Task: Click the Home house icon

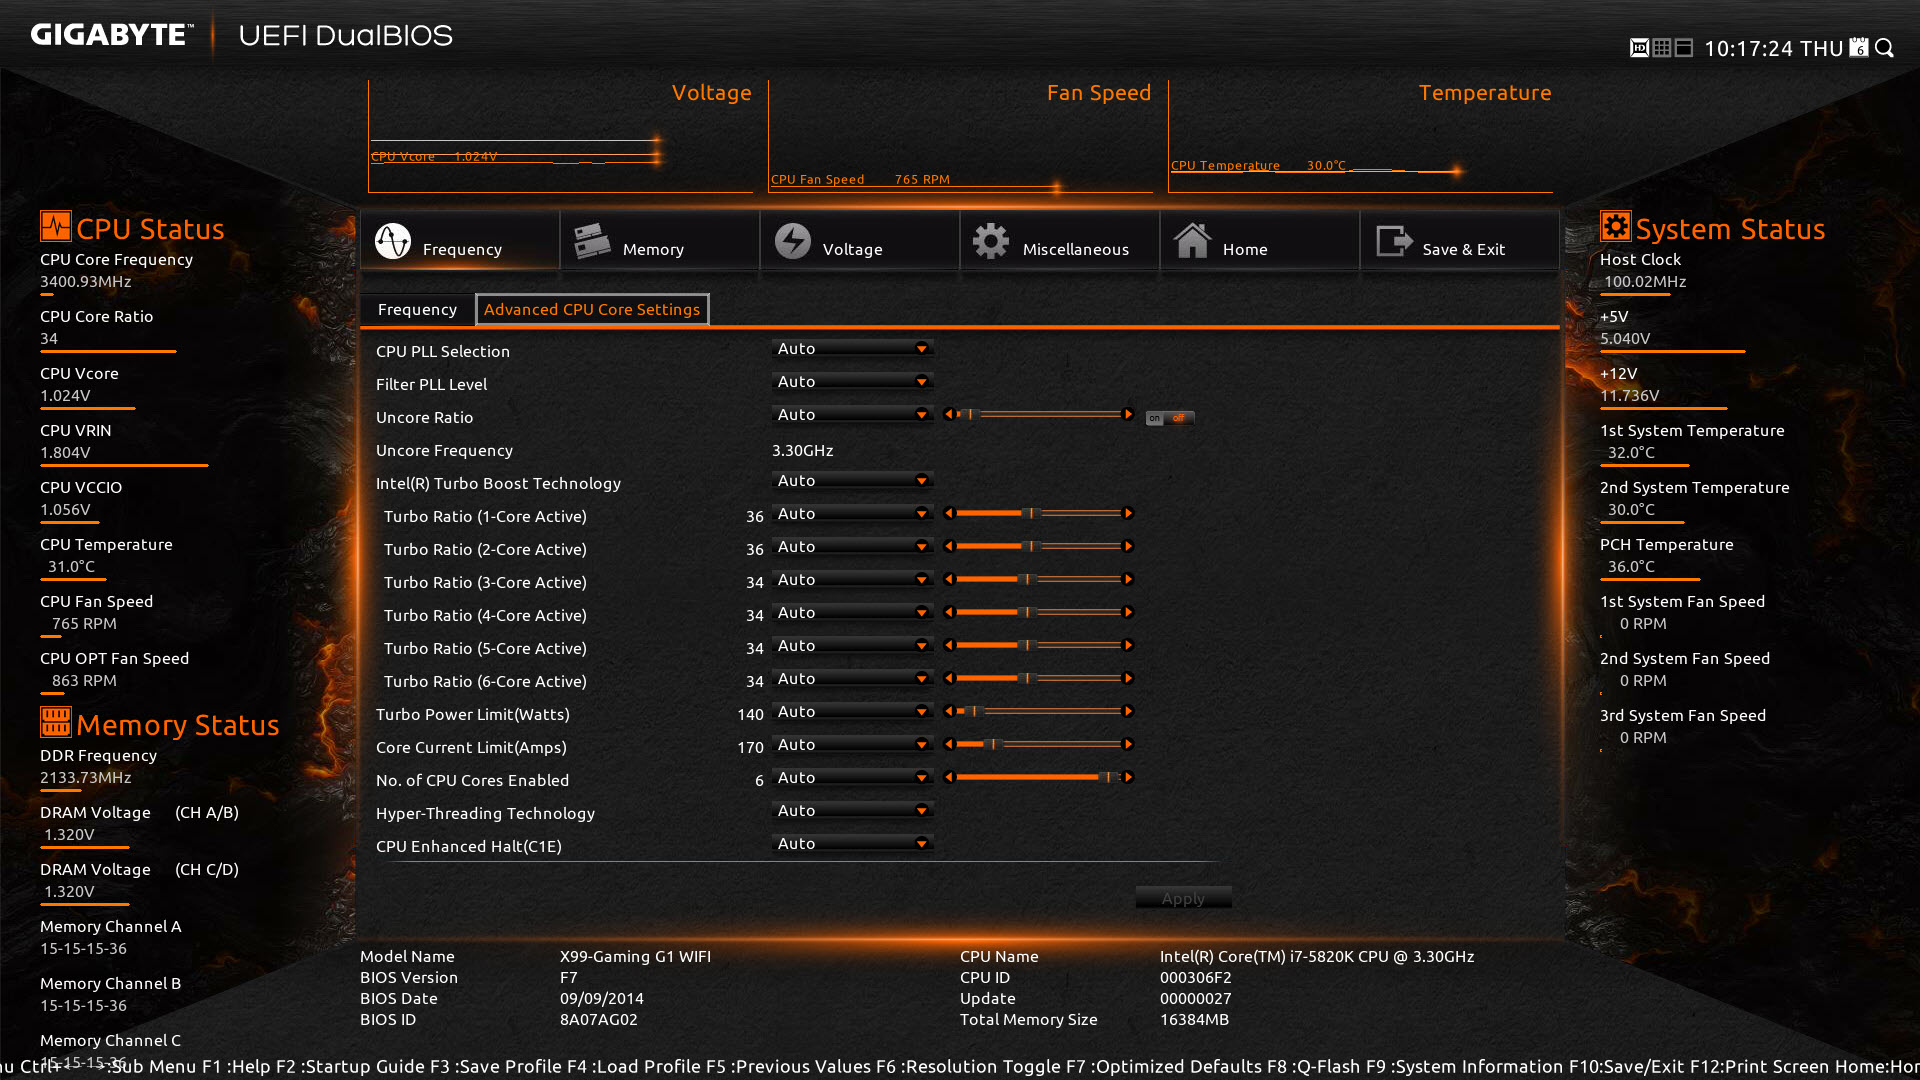Action: [1192, 241]
